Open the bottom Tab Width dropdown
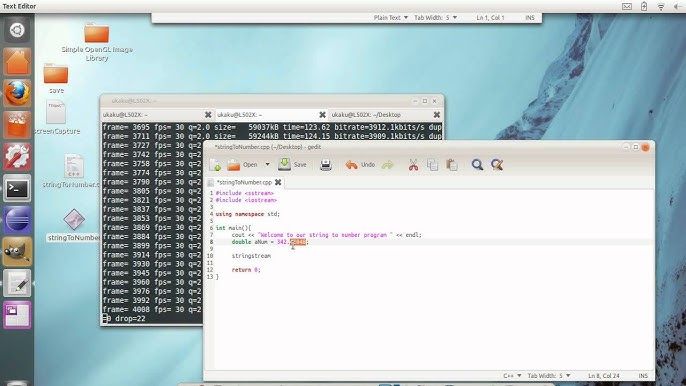This screenshot has height=386, width=686. (x=549, y=375)
